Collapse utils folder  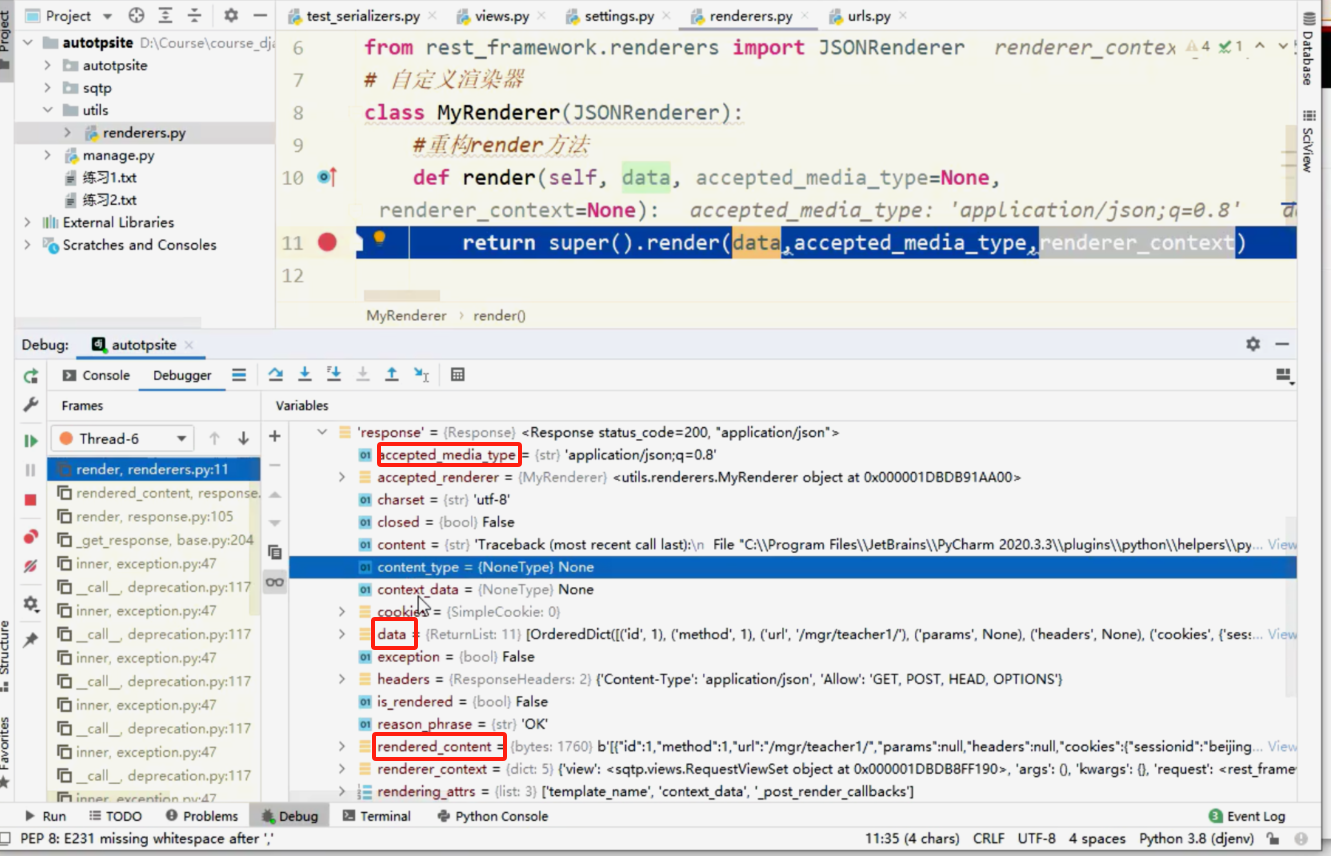47,110
